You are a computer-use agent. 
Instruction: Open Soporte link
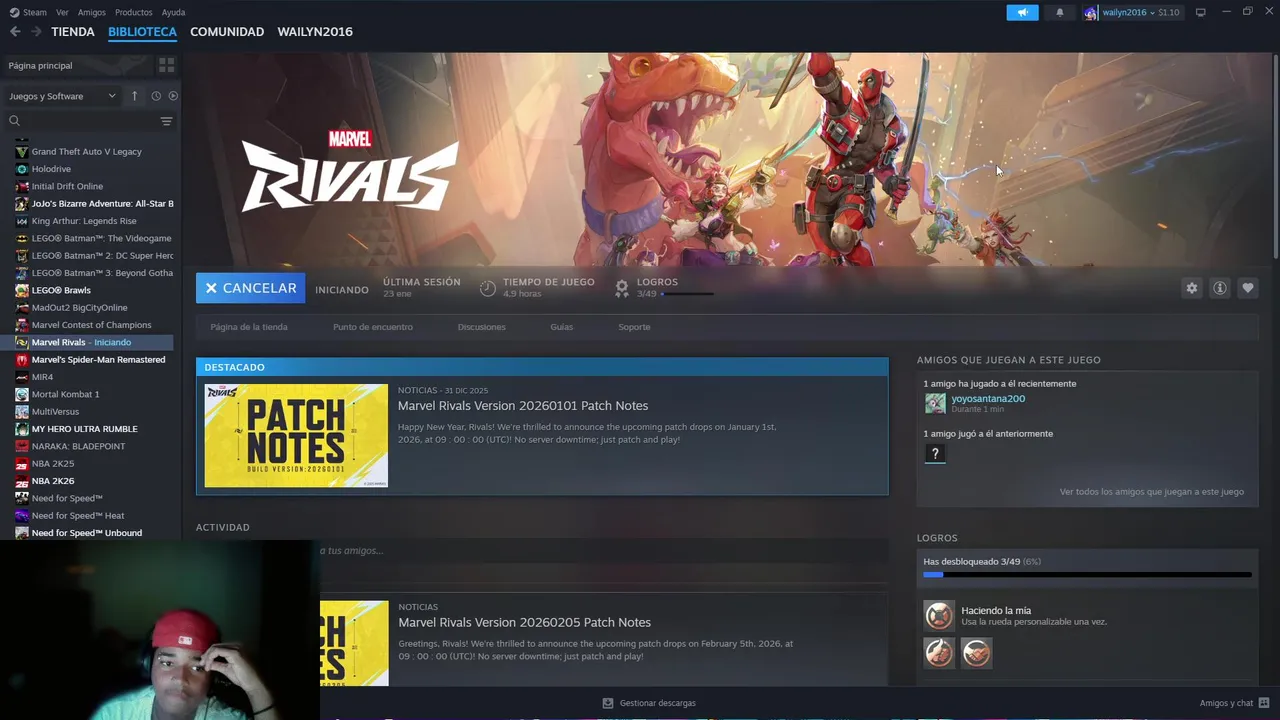(x=634, y=327)
